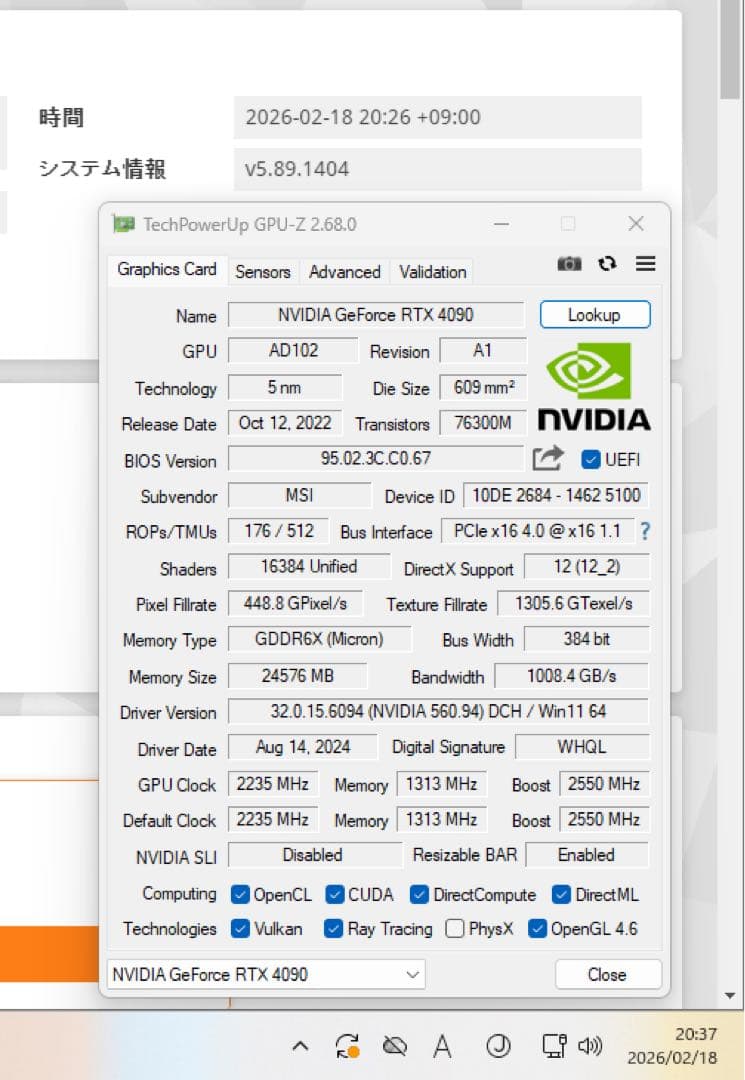Click the Pixel Fillrate value 448.8 GPixel/s
The width and height of the screenshot is (745, 1080).
tap(295, 603)
